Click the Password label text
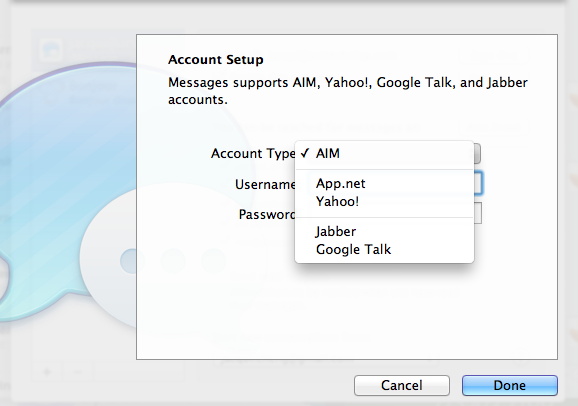Viewport: 578px width, 406px height. (267, 214)
